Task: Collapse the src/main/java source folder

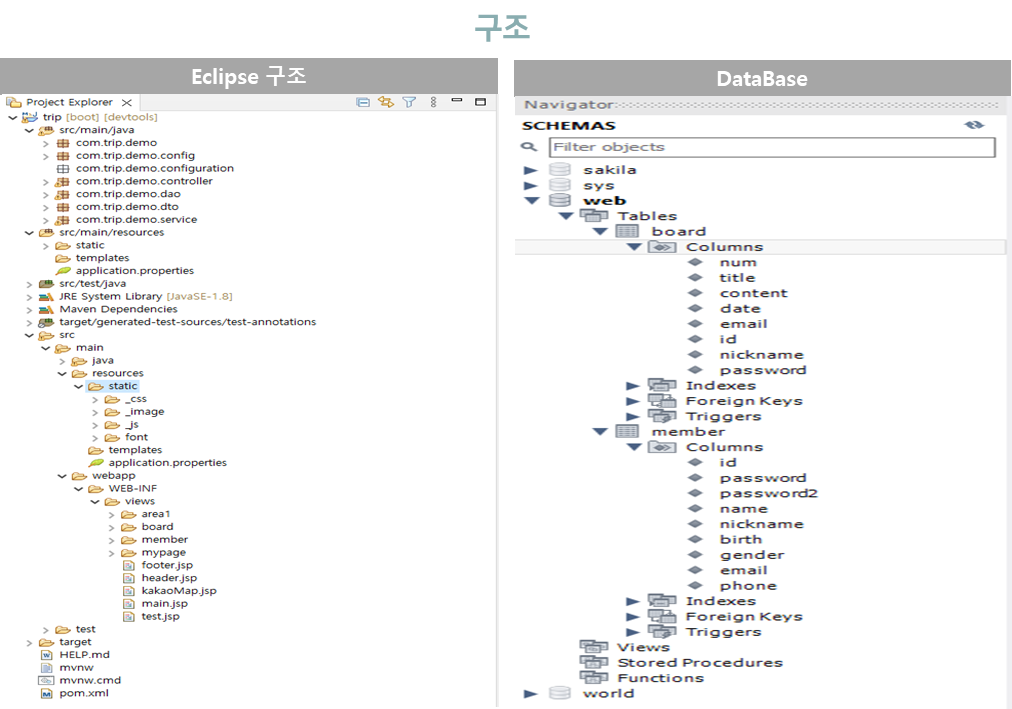Action: pos(29,130)
